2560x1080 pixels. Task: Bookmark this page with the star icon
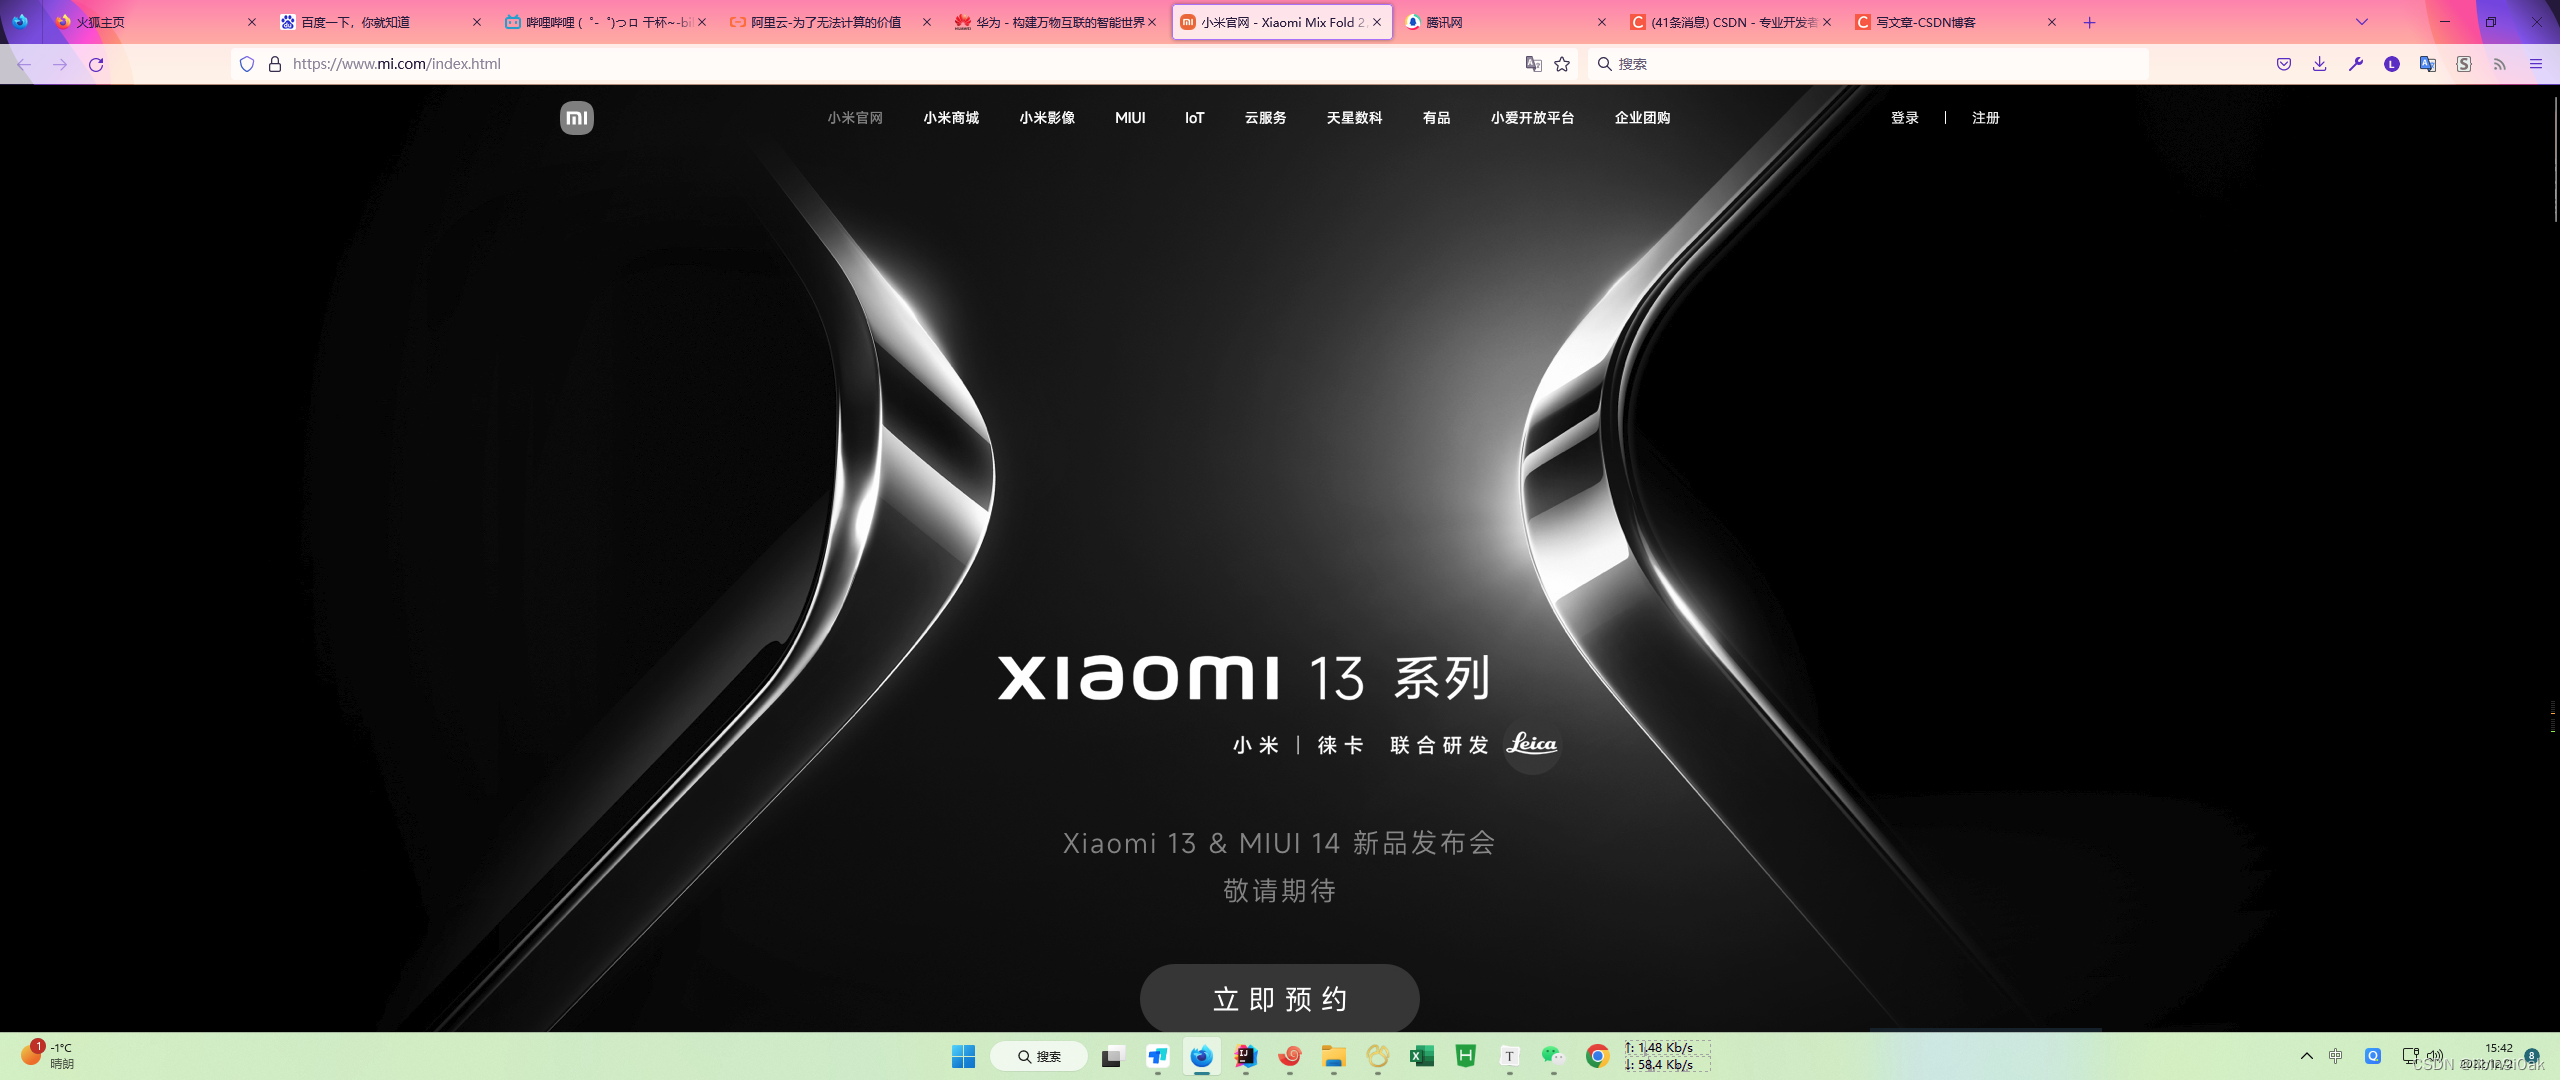1562,64
